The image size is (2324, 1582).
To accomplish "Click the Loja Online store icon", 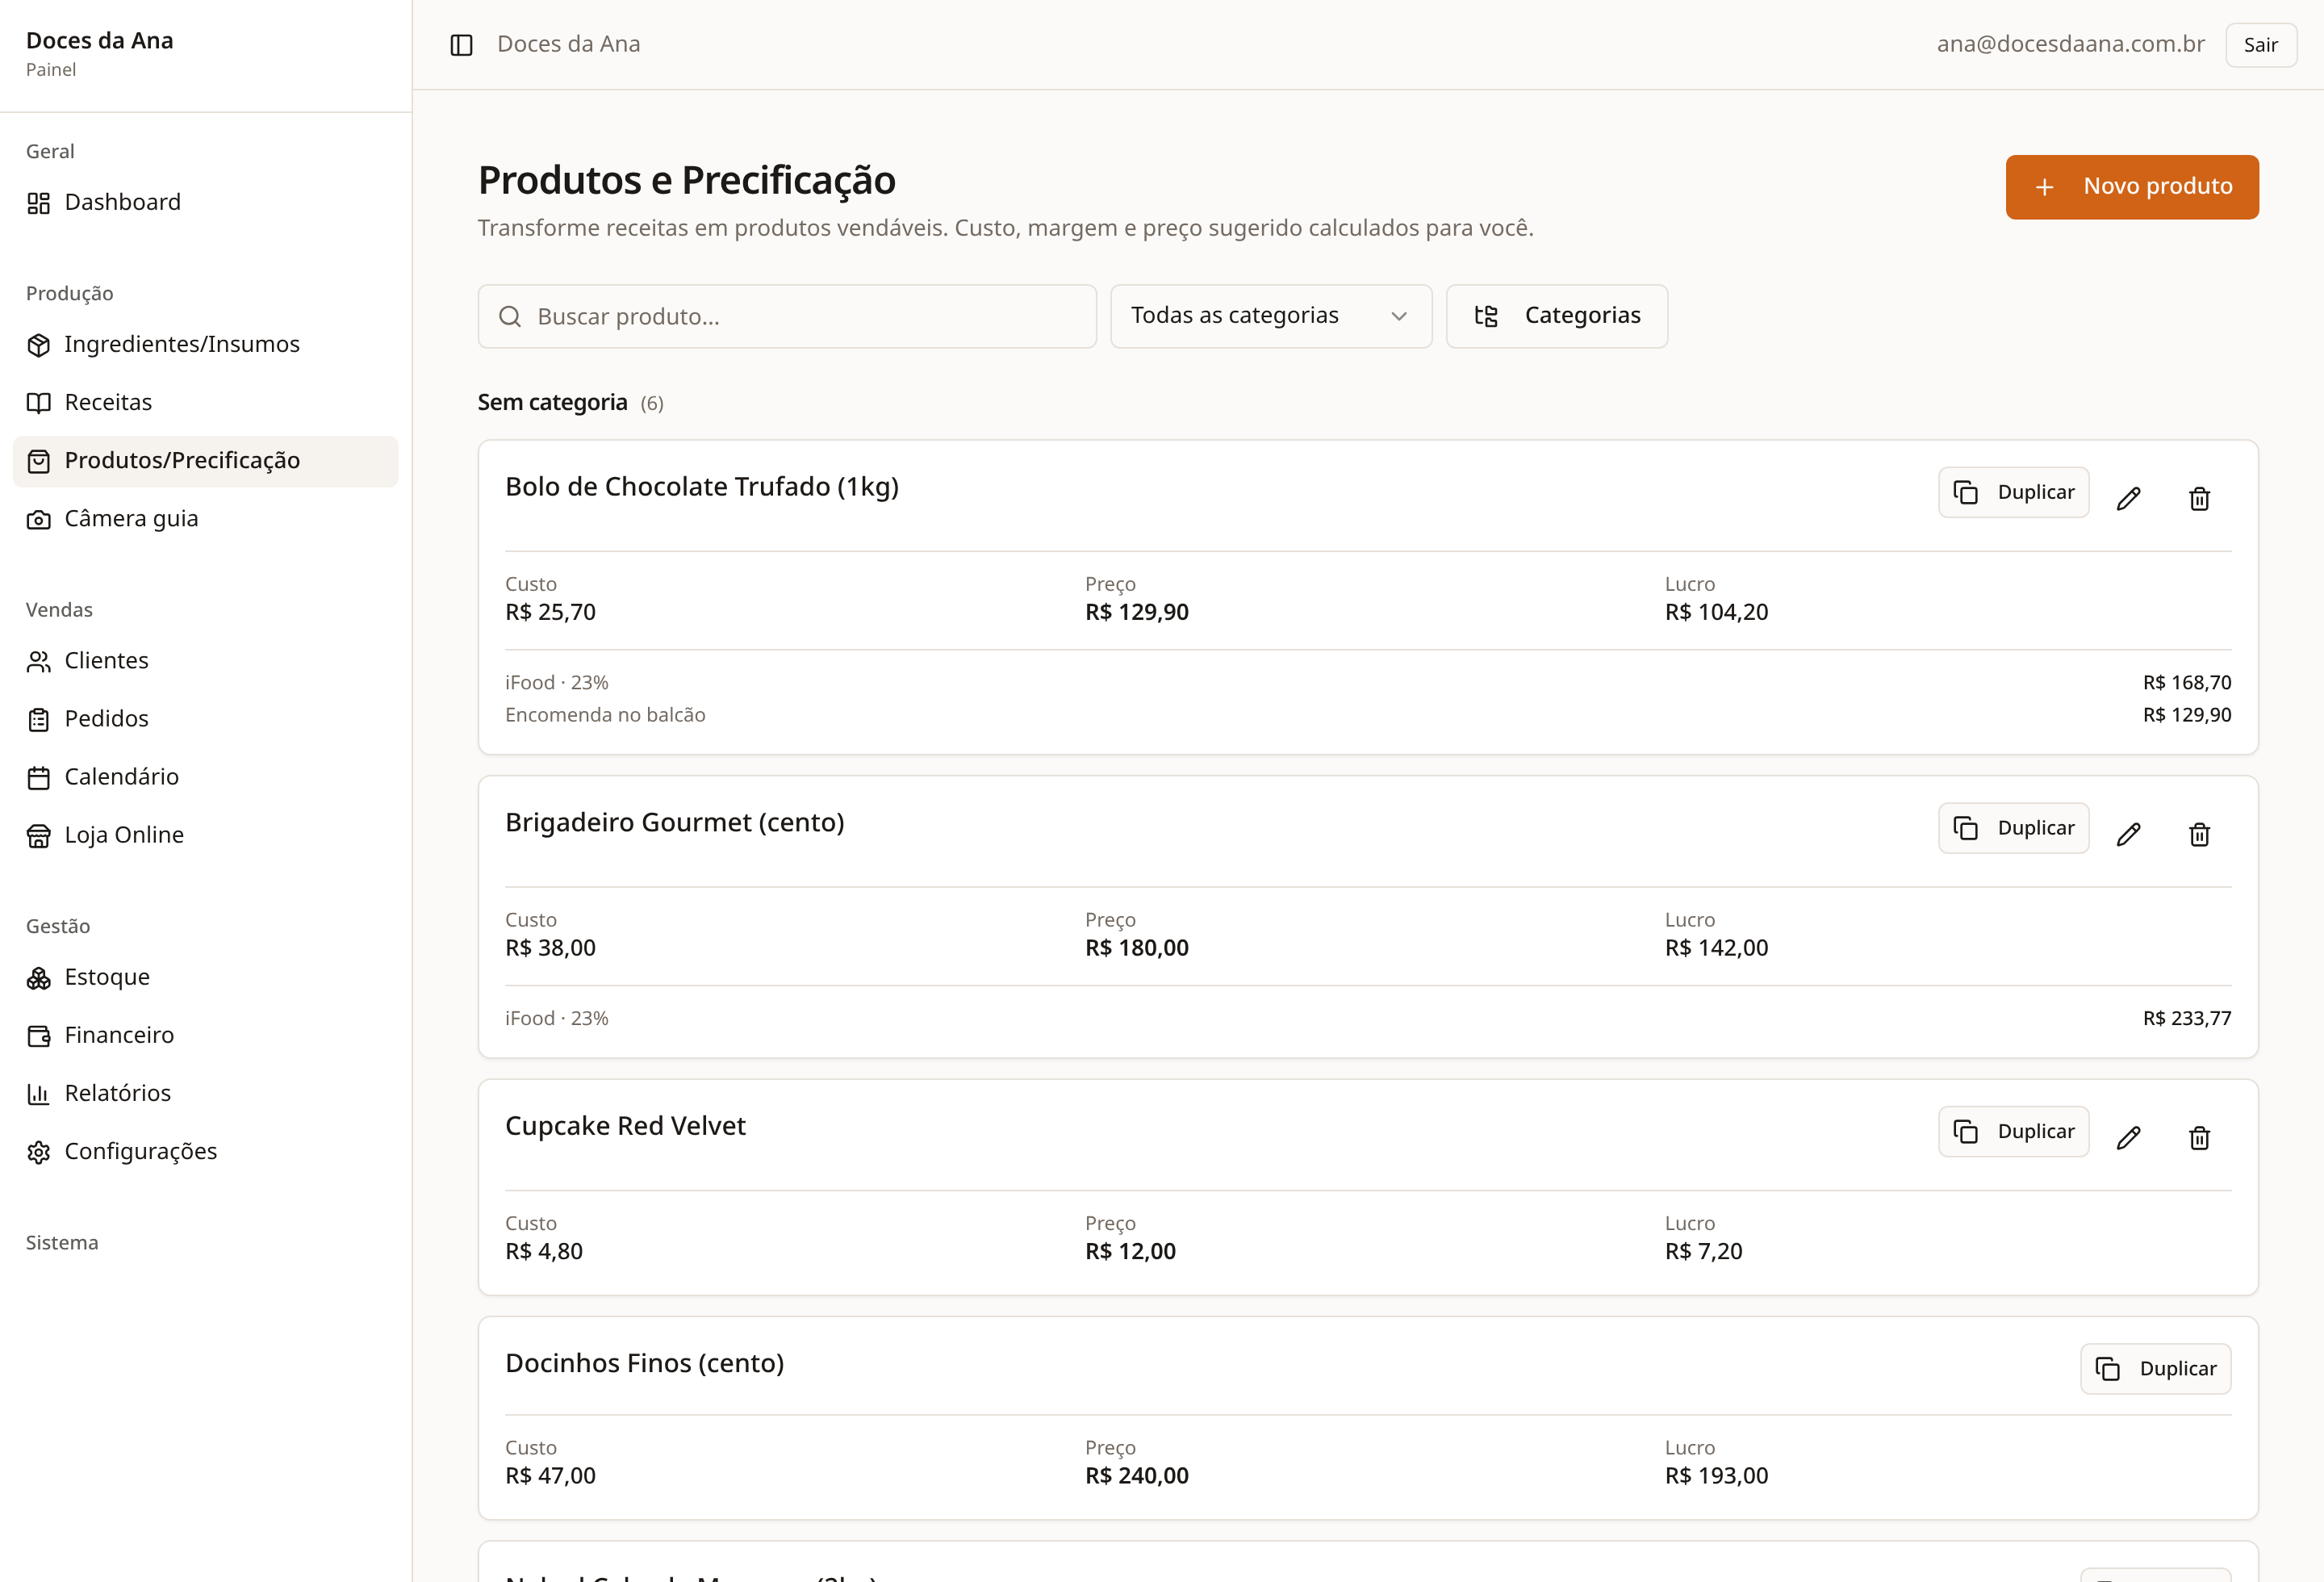I will (39, 835).
